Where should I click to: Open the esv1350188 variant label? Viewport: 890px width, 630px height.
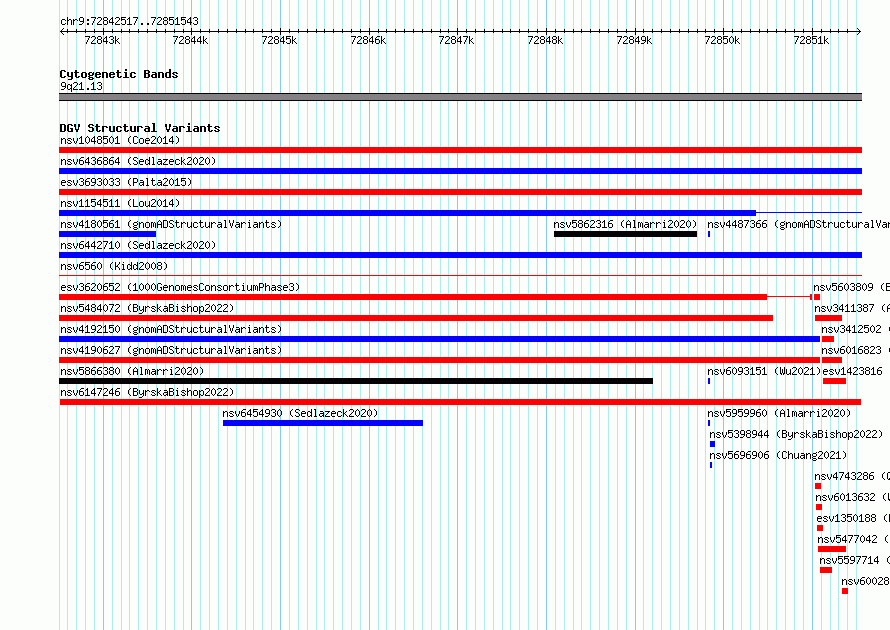[853, 518]
